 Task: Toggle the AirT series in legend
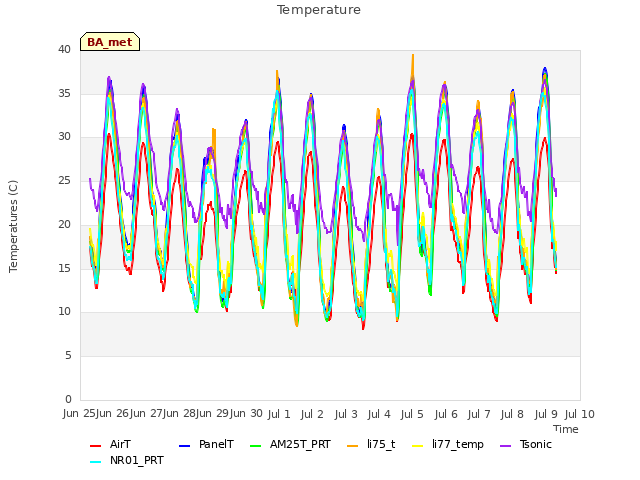[111, 444]
